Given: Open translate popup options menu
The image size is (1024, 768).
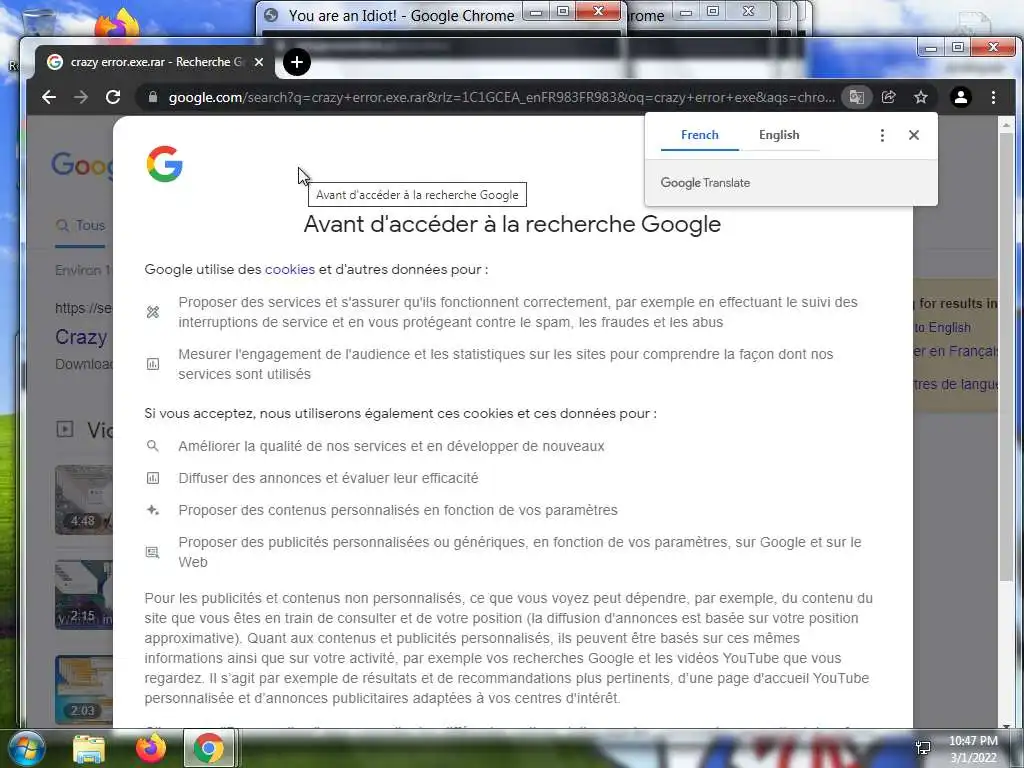Looking at the screenshot, I should pos(882,135).
